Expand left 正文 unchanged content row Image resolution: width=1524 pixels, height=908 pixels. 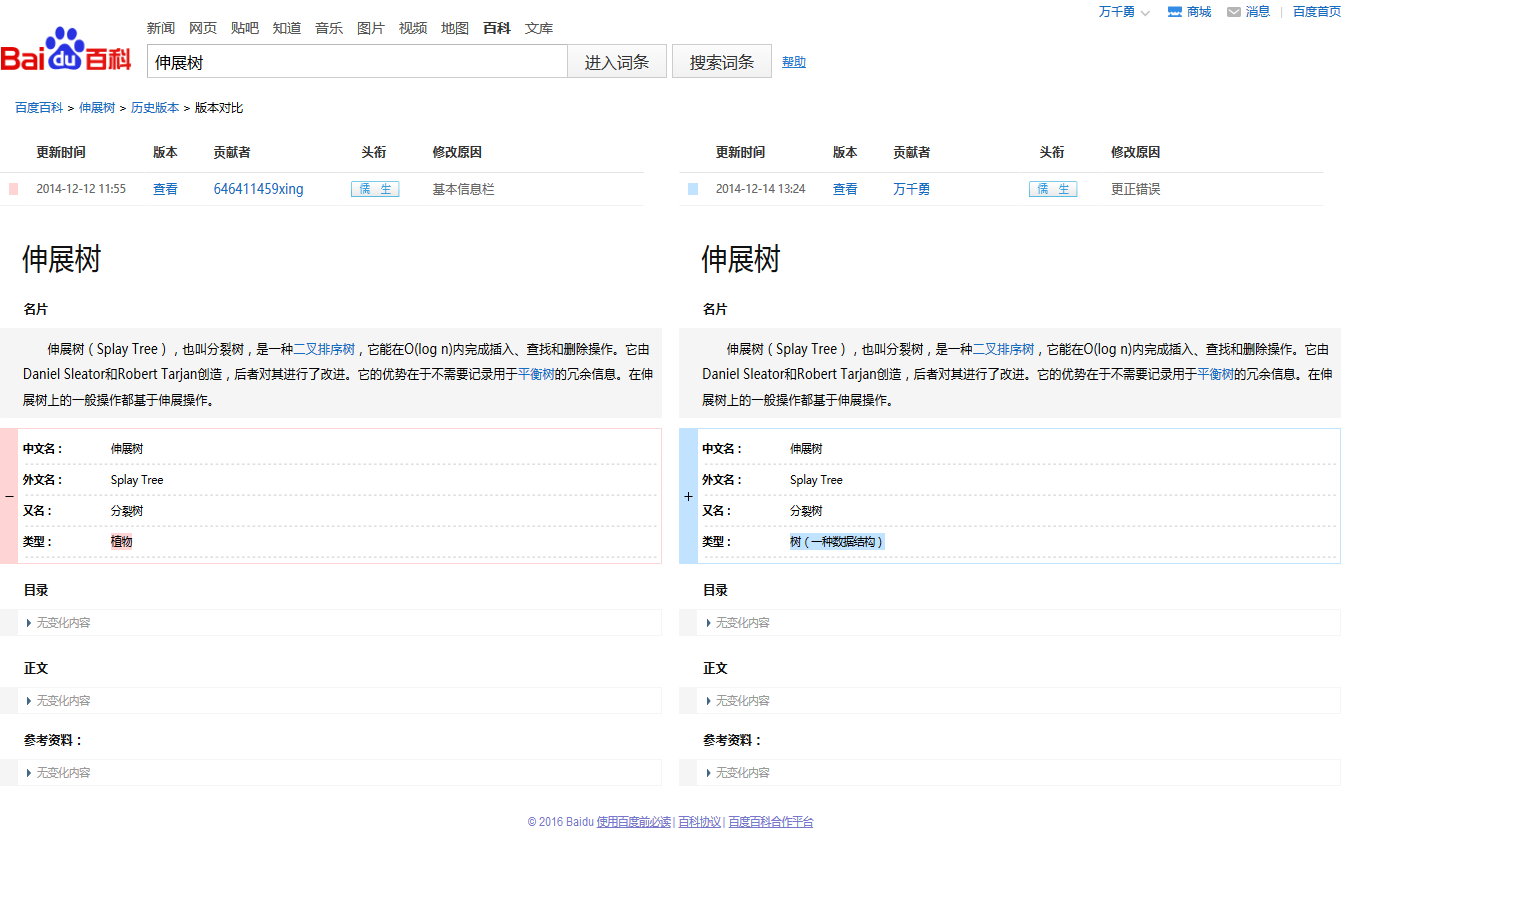coord(331,700)
